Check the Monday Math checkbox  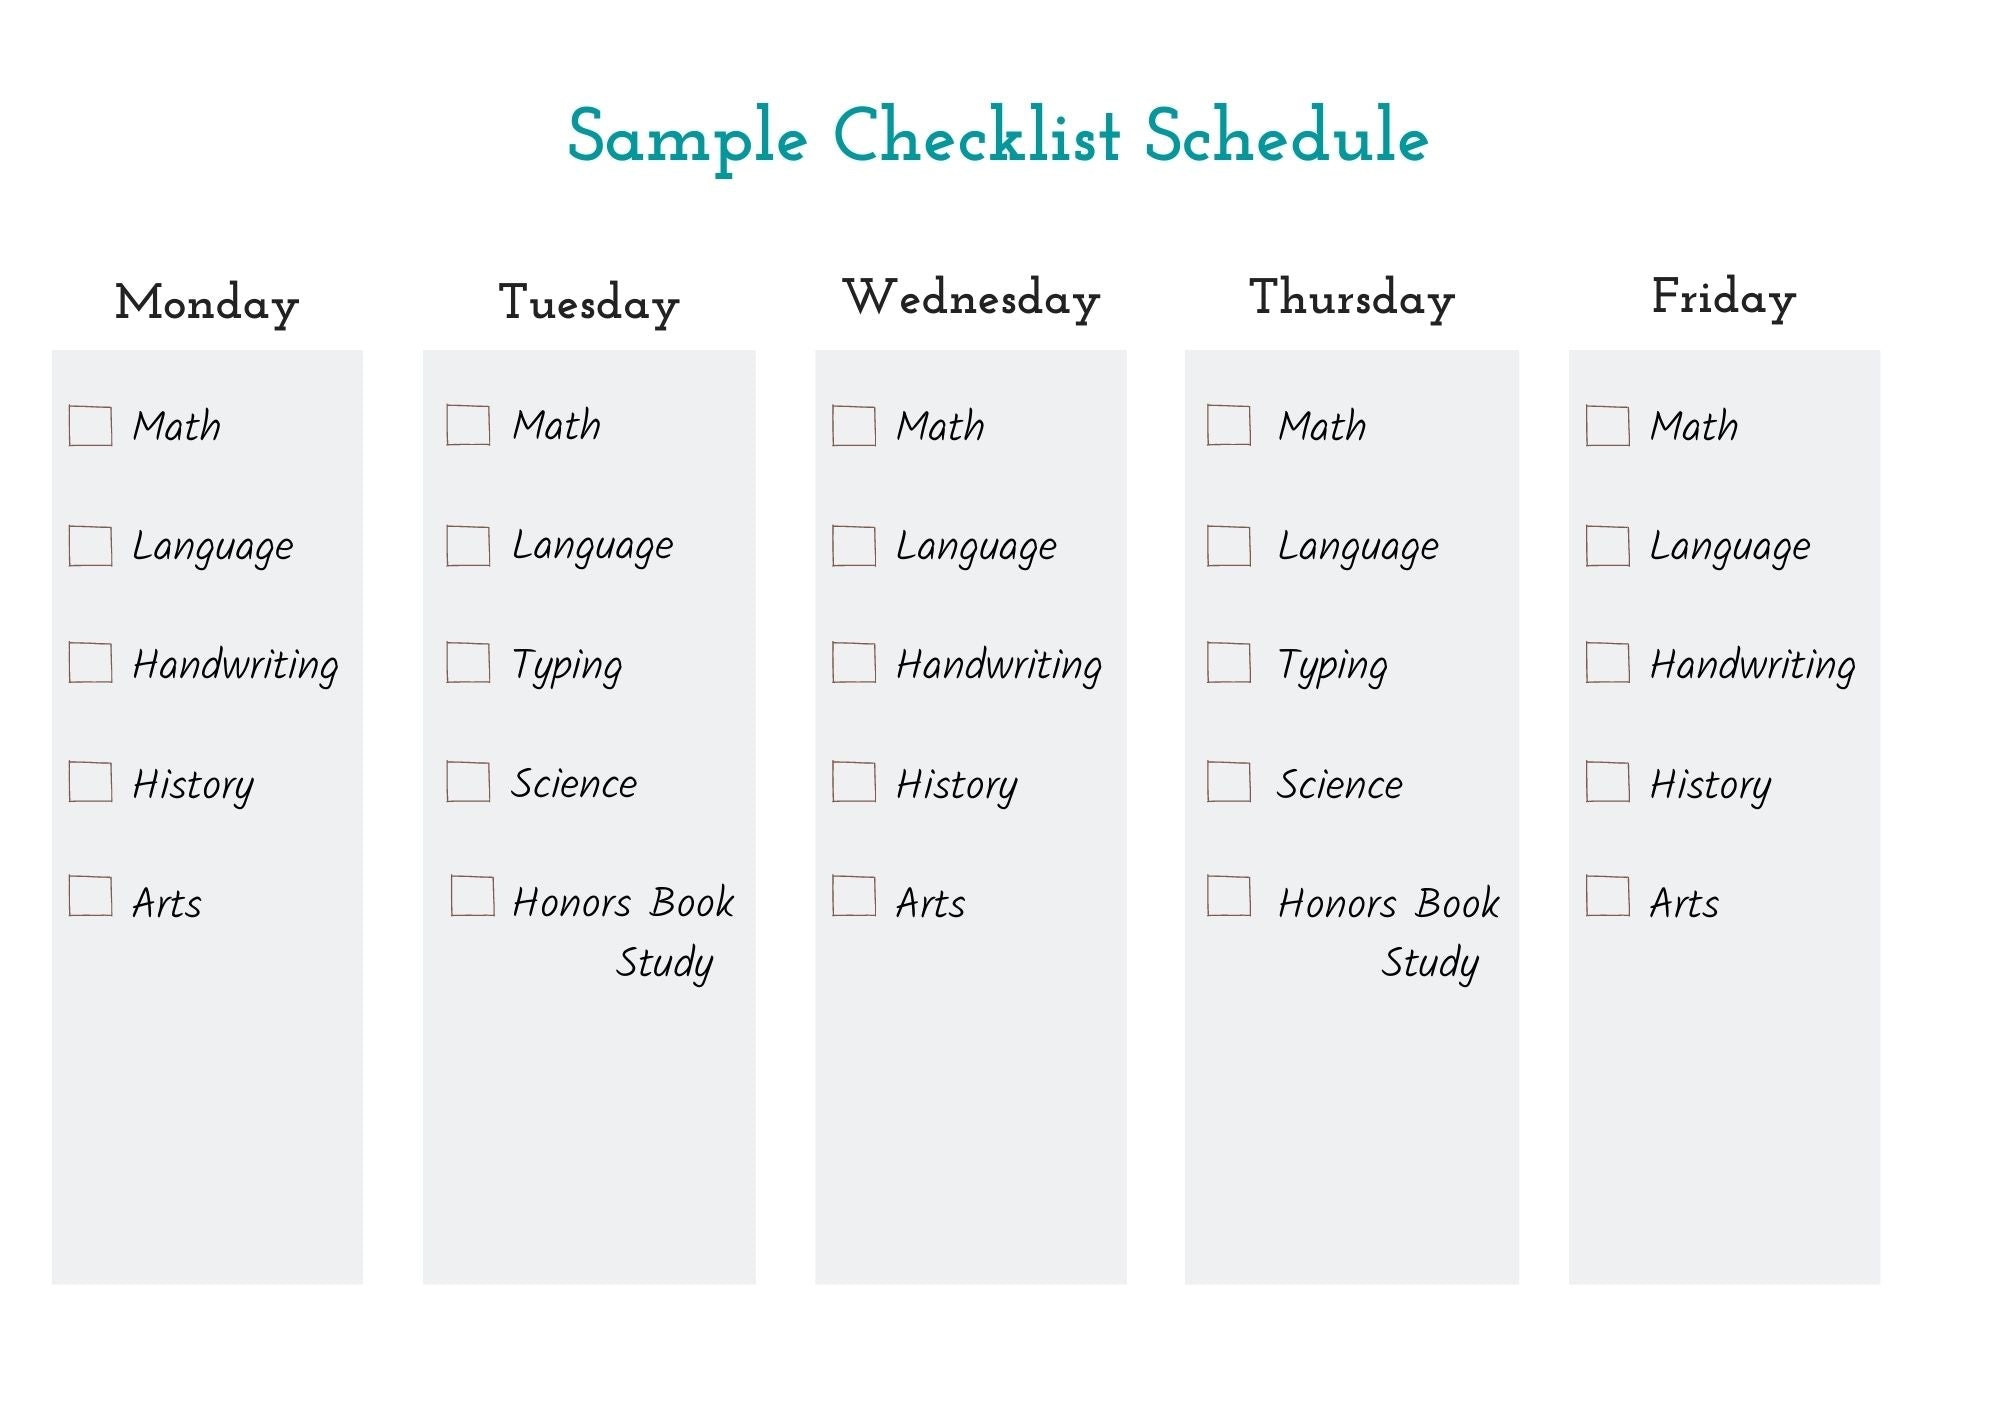point(90,425)
